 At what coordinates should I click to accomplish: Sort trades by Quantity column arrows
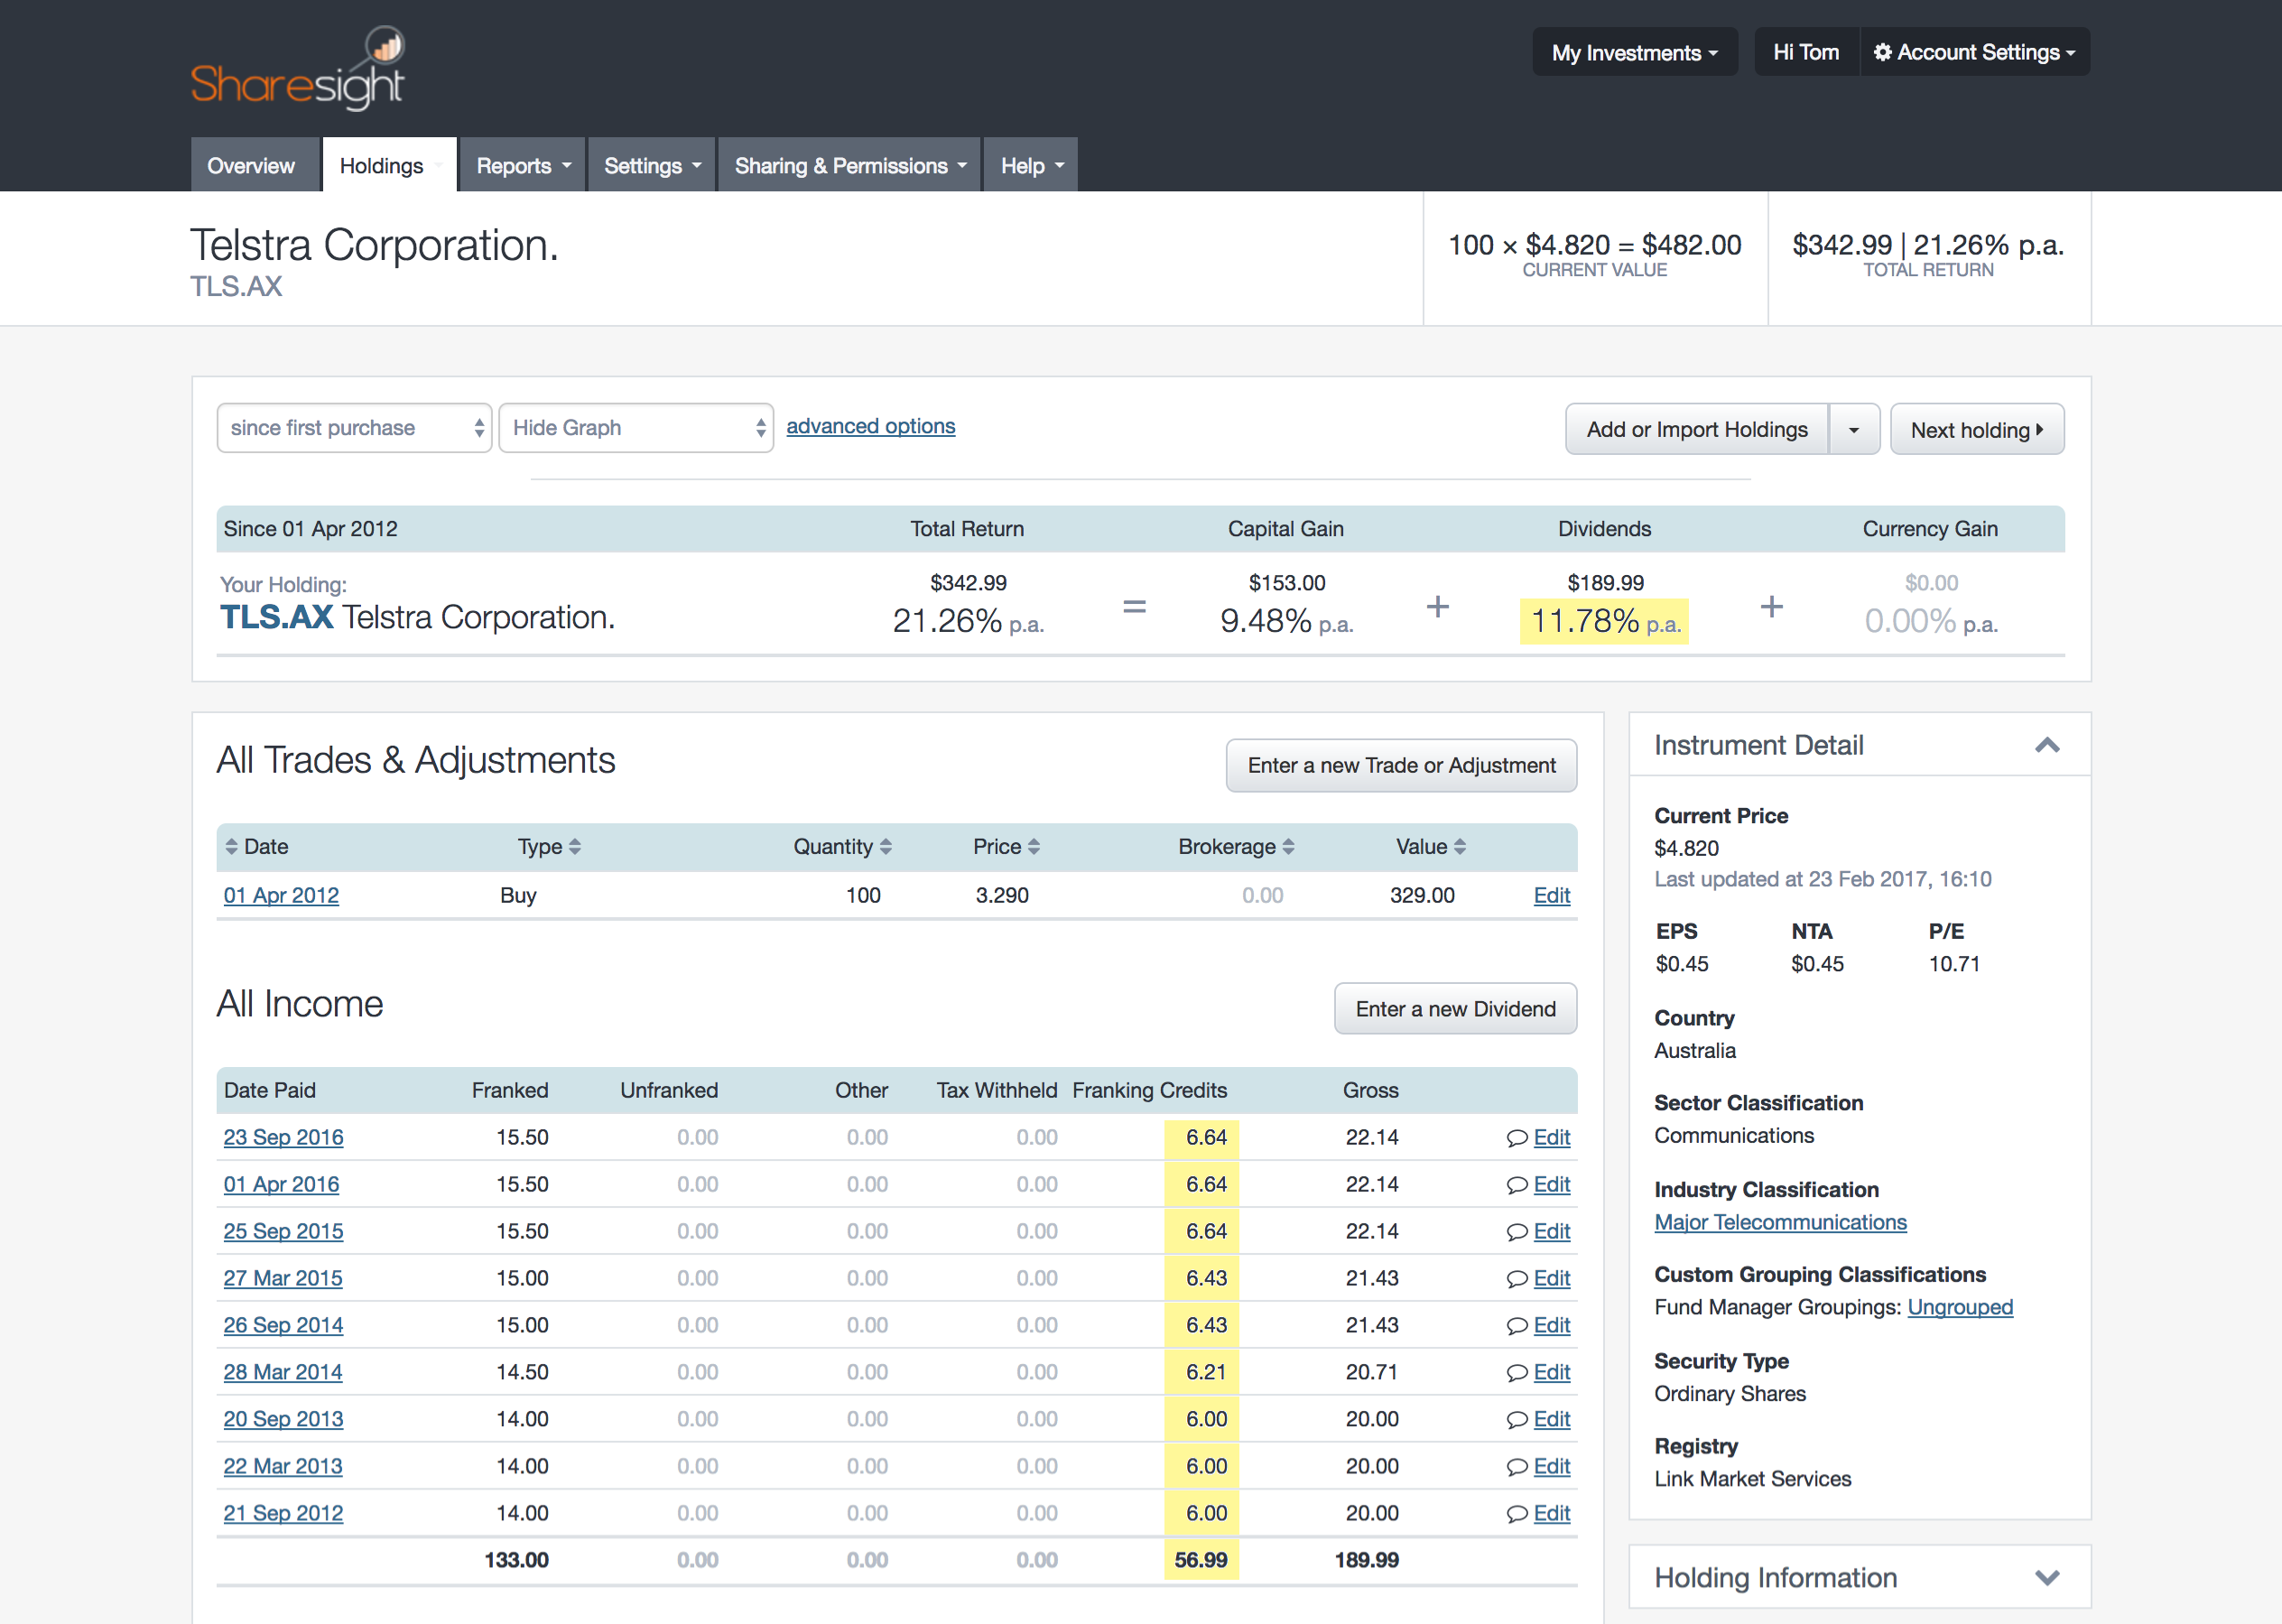[886, 847]
